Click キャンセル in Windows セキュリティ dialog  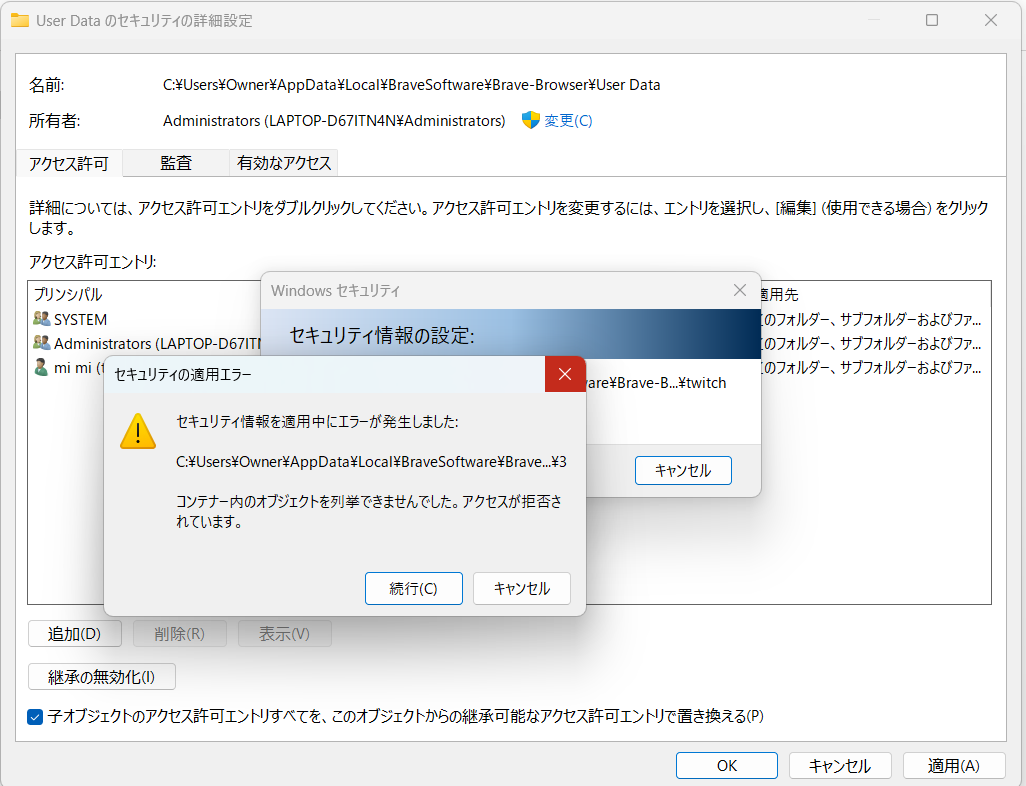point(683,471)
